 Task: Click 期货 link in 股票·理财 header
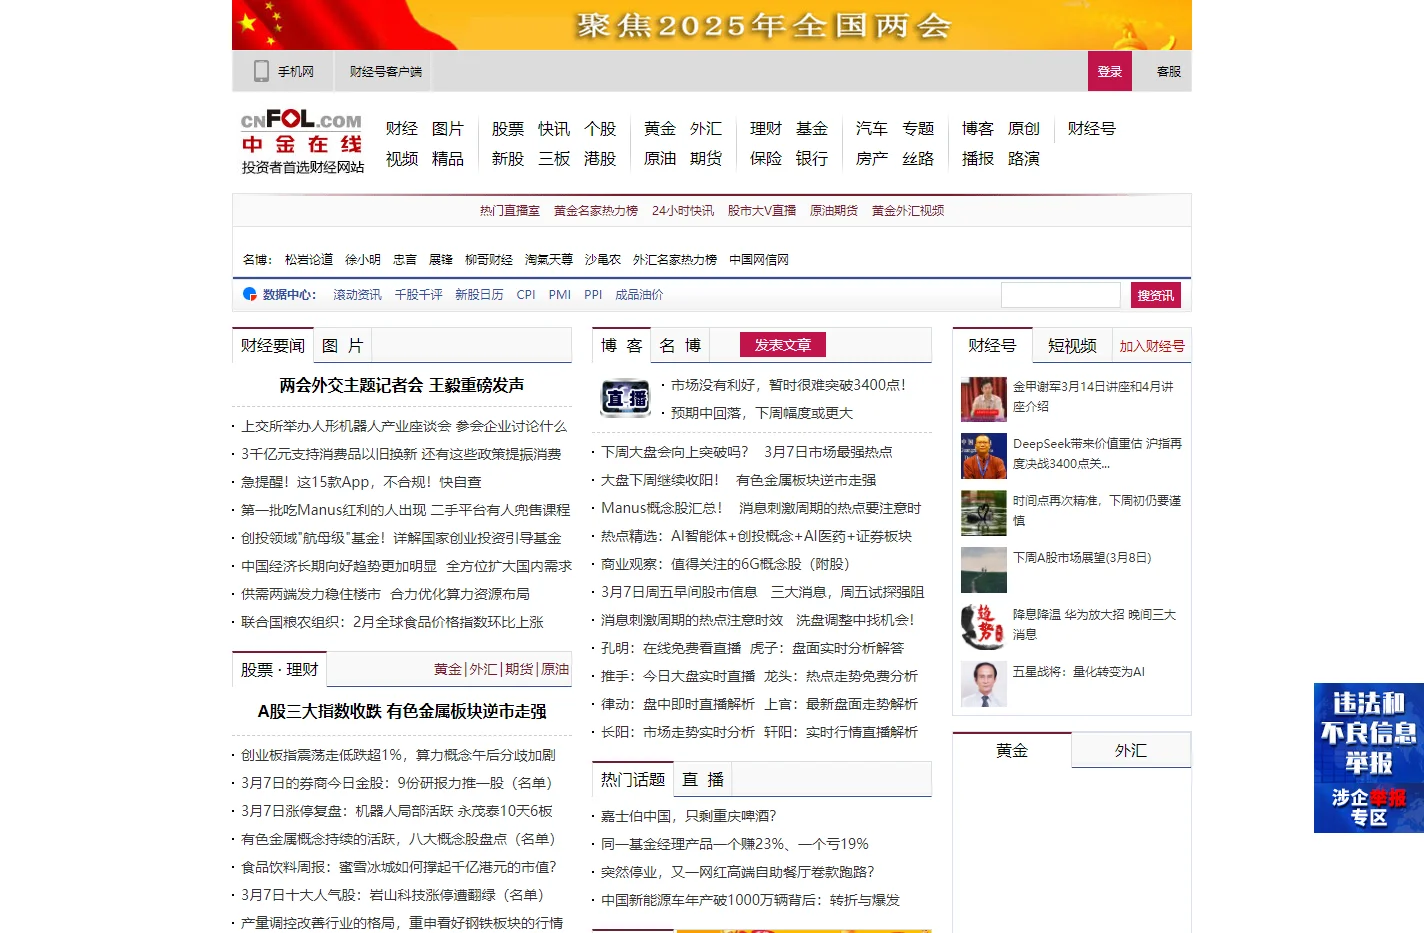519,669
